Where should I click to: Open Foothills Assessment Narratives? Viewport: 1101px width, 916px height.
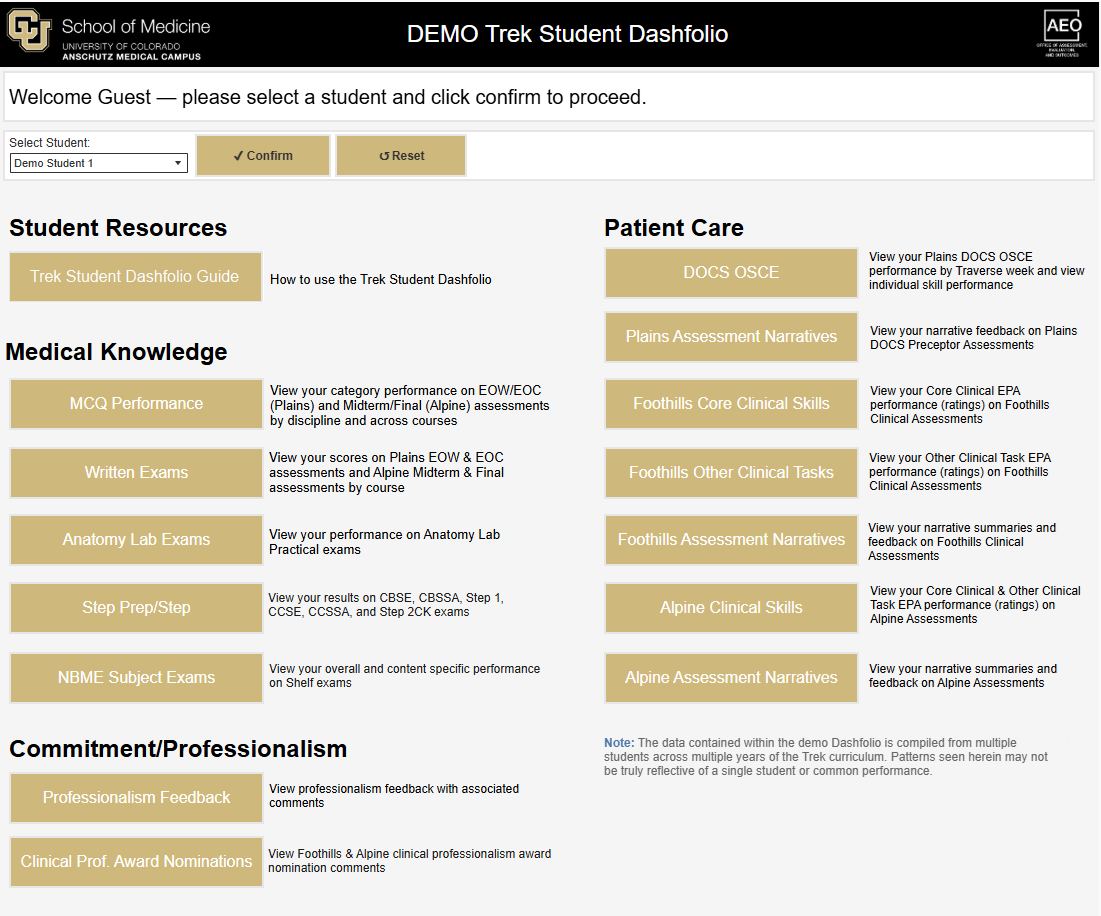point(731,540)
